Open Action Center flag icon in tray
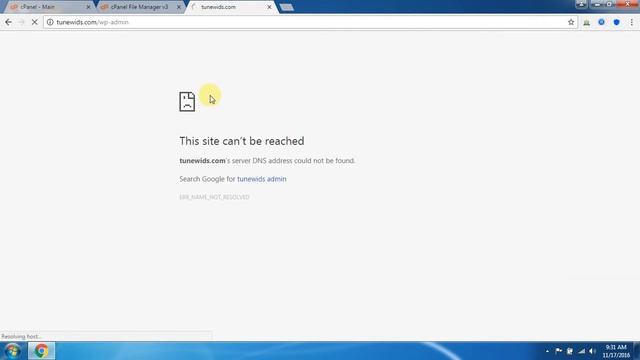Image resolution: width=640 pixels, height=360 pixels. [x=558, y=351]
